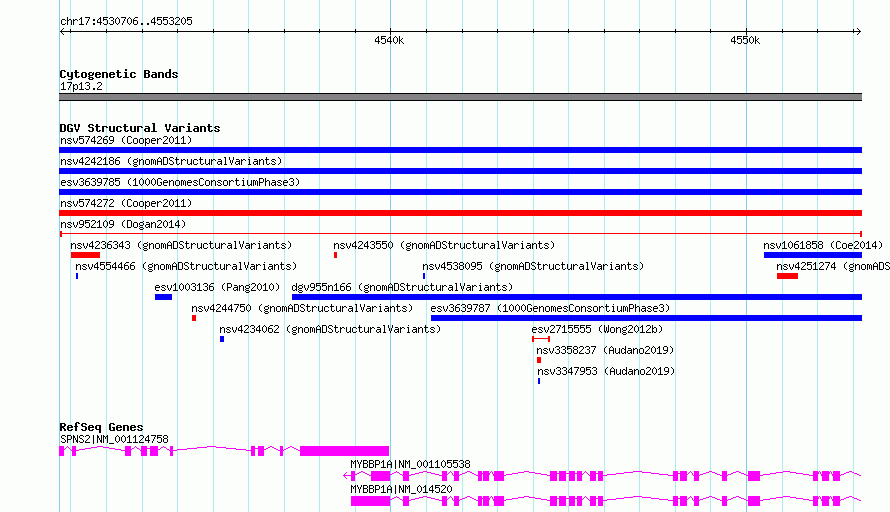Click the chr17:4530706..4553205 coordinate text

point(126,21)
